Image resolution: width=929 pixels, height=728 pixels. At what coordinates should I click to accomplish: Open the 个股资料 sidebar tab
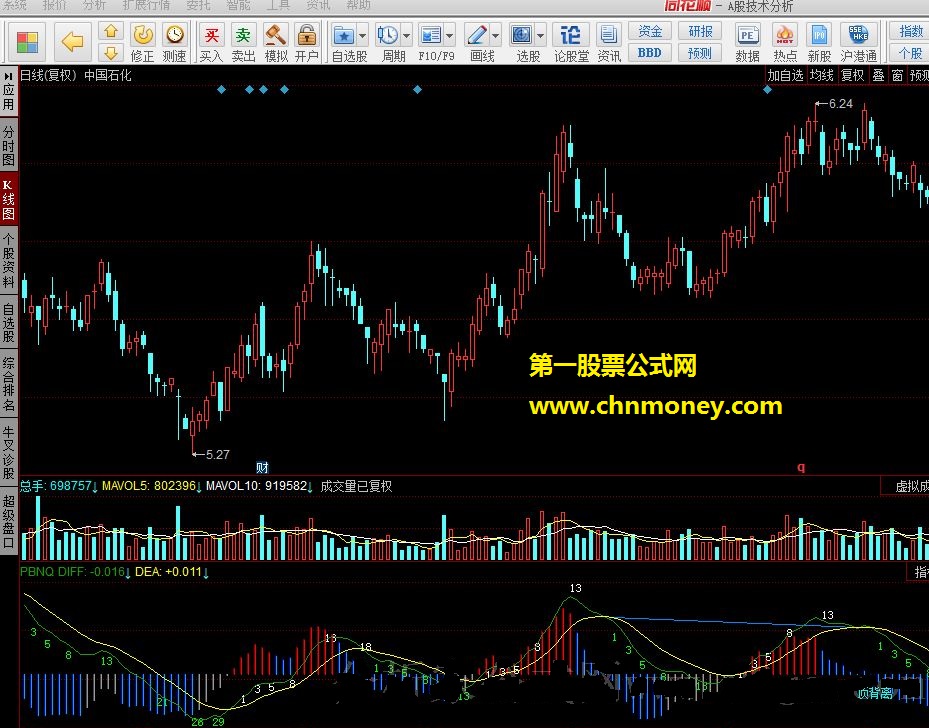click(8, 261)
